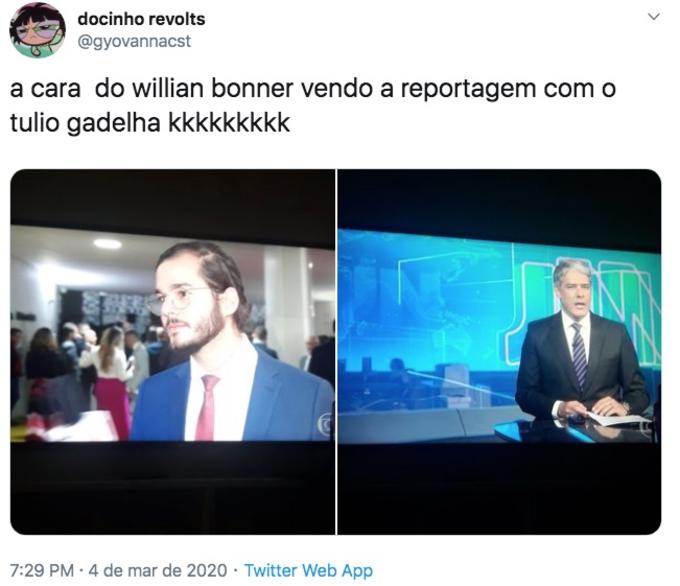Click the 7:29 PM tweet timestamp
The width and height of the screenshot is (680, 586).
click(42, 570)
